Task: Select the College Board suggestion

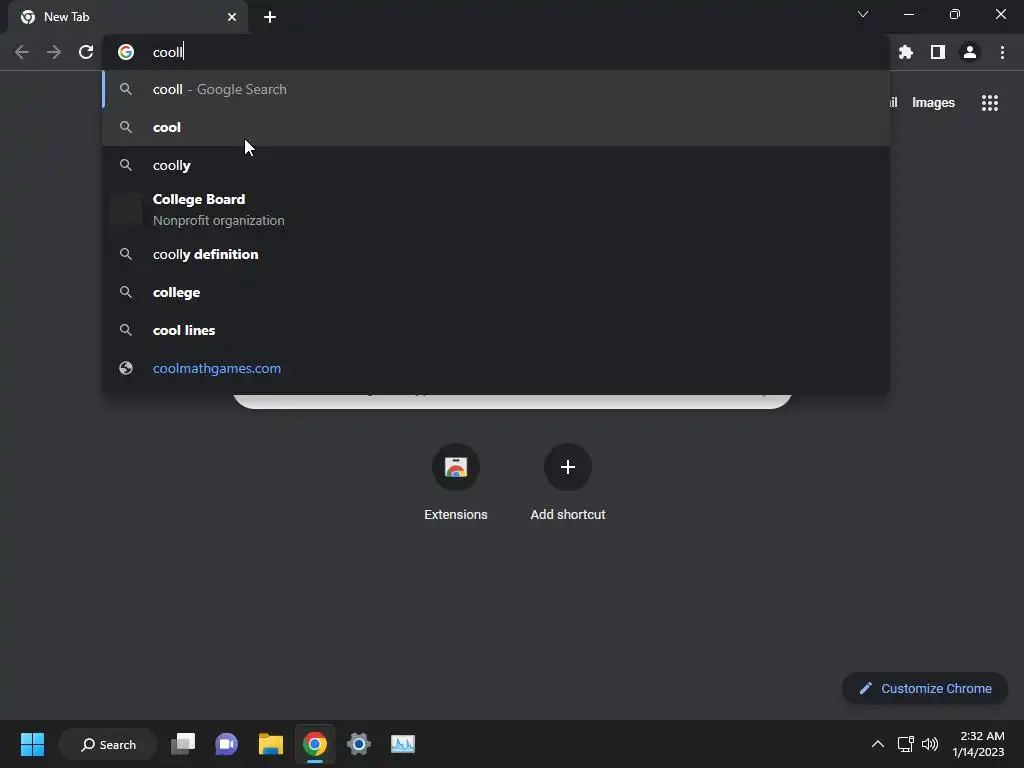Action: click(x=496, y=210)
